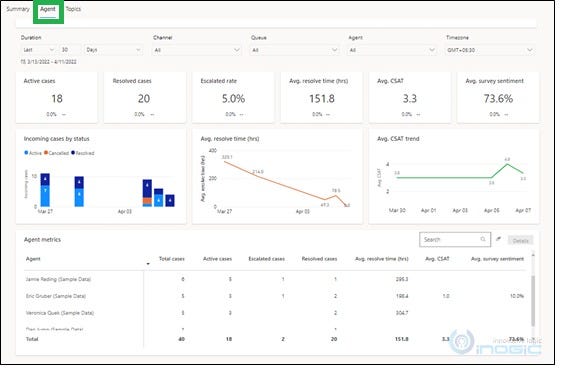This screenshot has height=373, width=561.
Task: Click the Avg. resolve time value 151.8
Action: [x=322, y=98]
